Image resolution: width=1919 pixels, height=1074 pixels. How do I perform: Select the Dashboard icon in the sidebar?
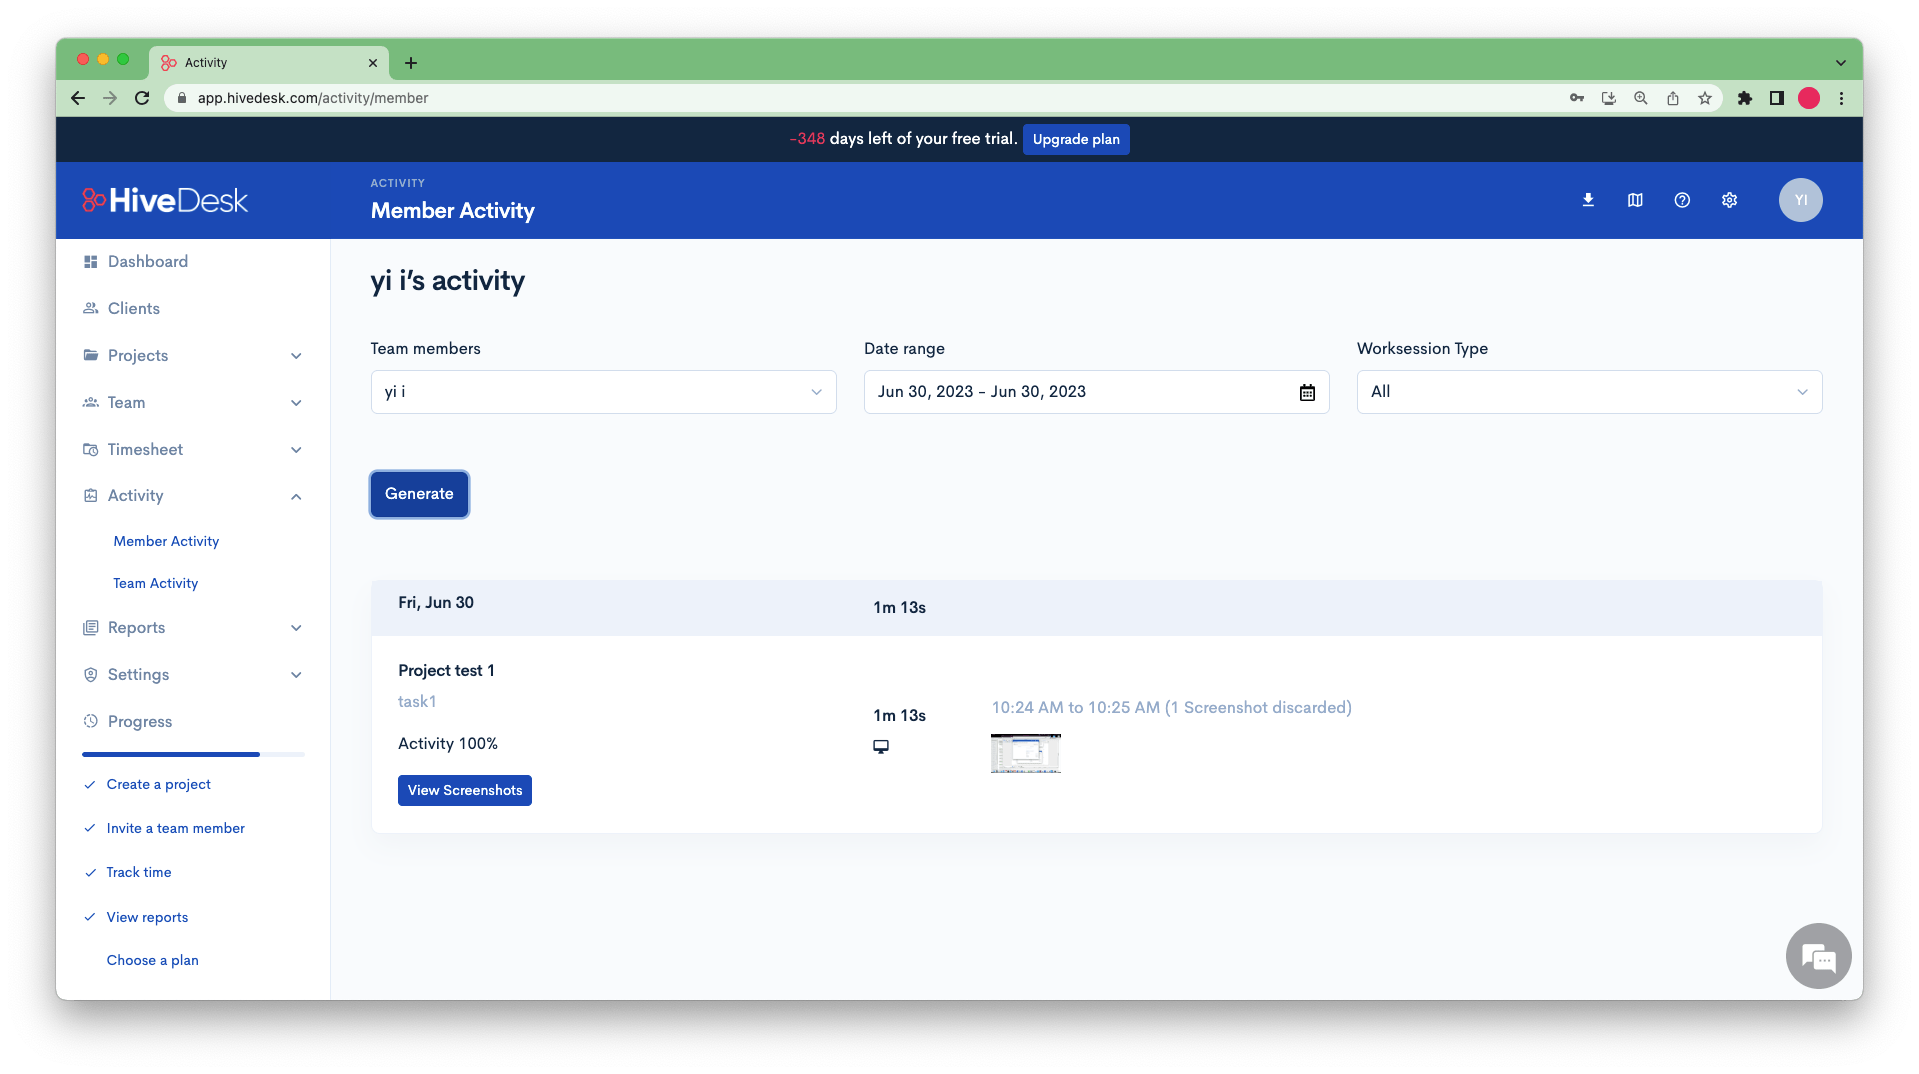91,261
